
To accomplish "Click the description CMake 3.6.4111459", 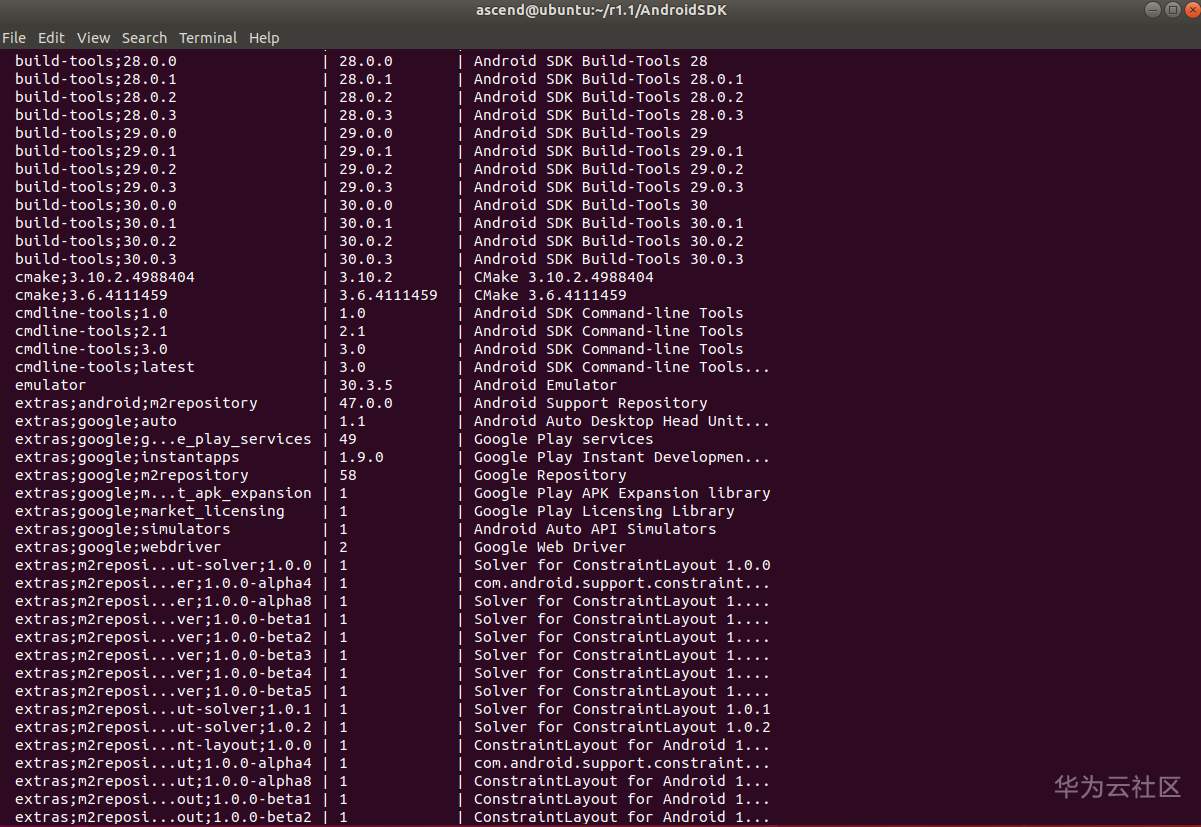I will point(550,295).
